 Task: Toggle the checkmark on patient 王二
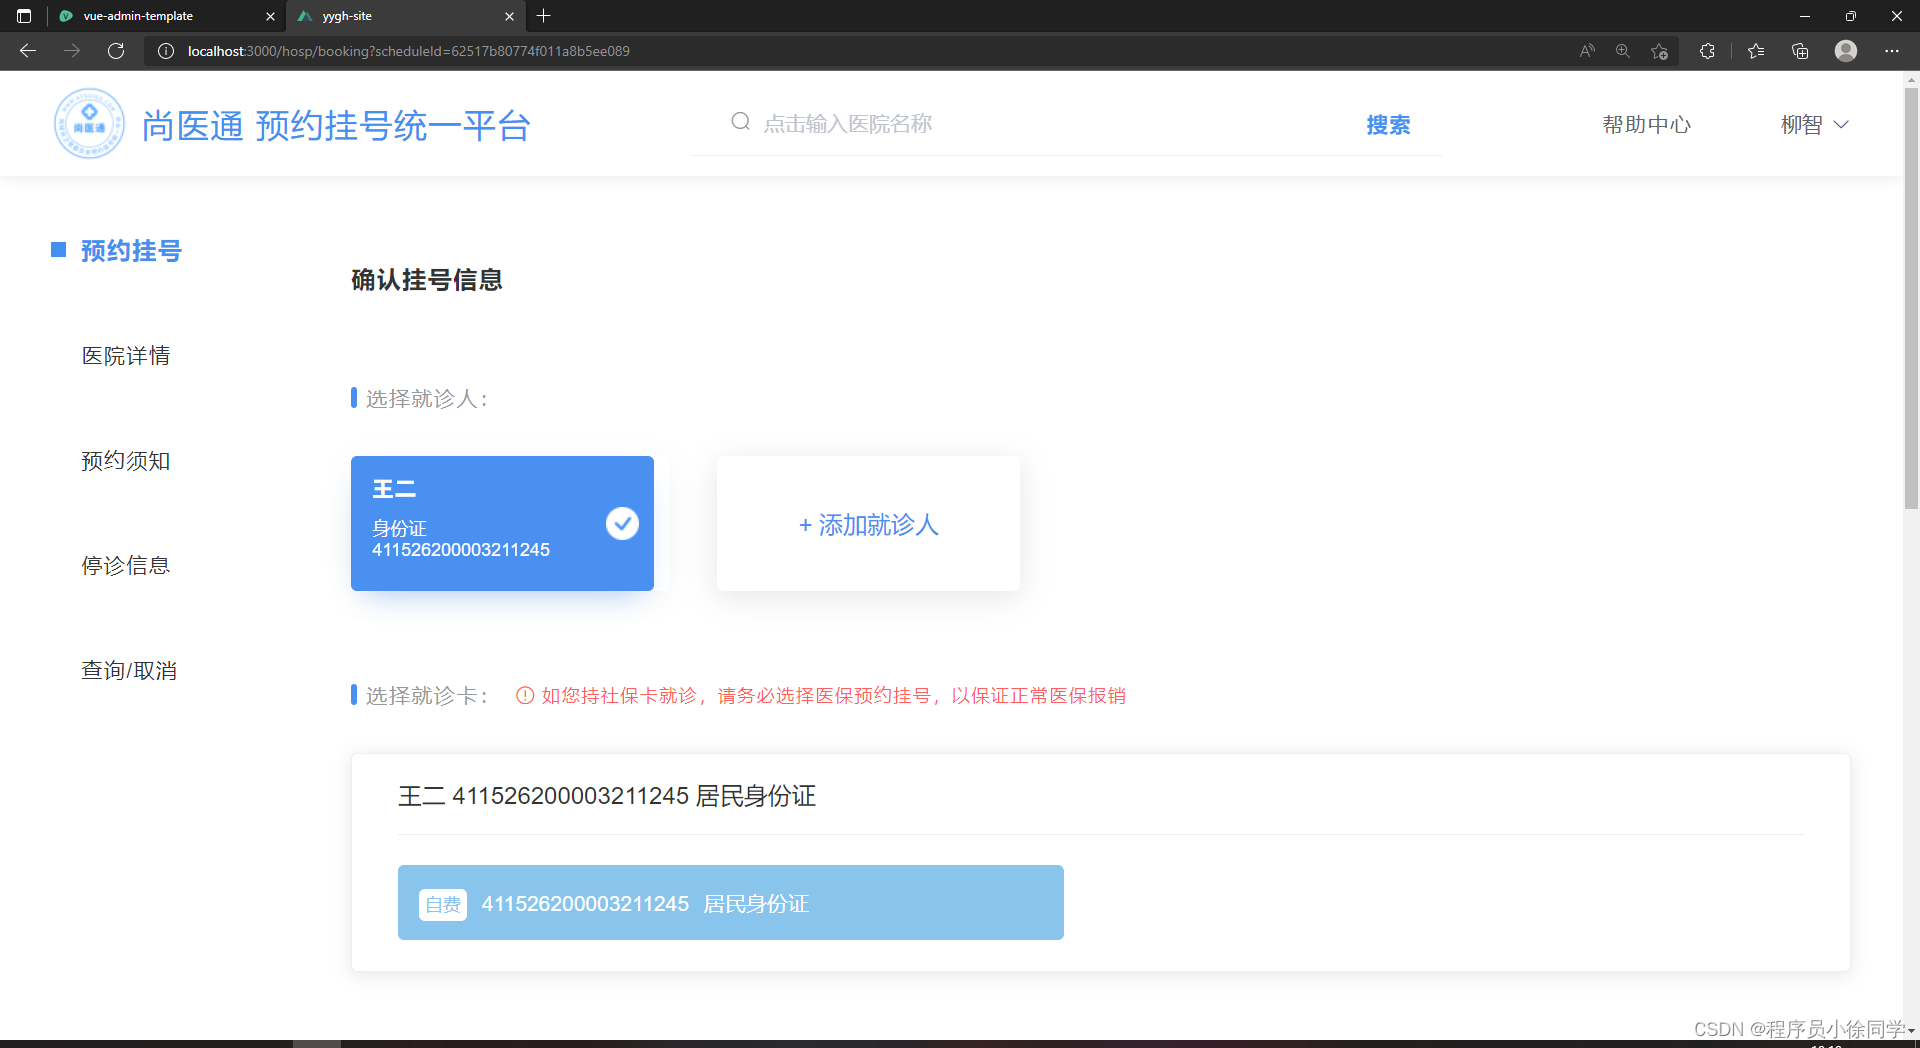click(622, 523)
